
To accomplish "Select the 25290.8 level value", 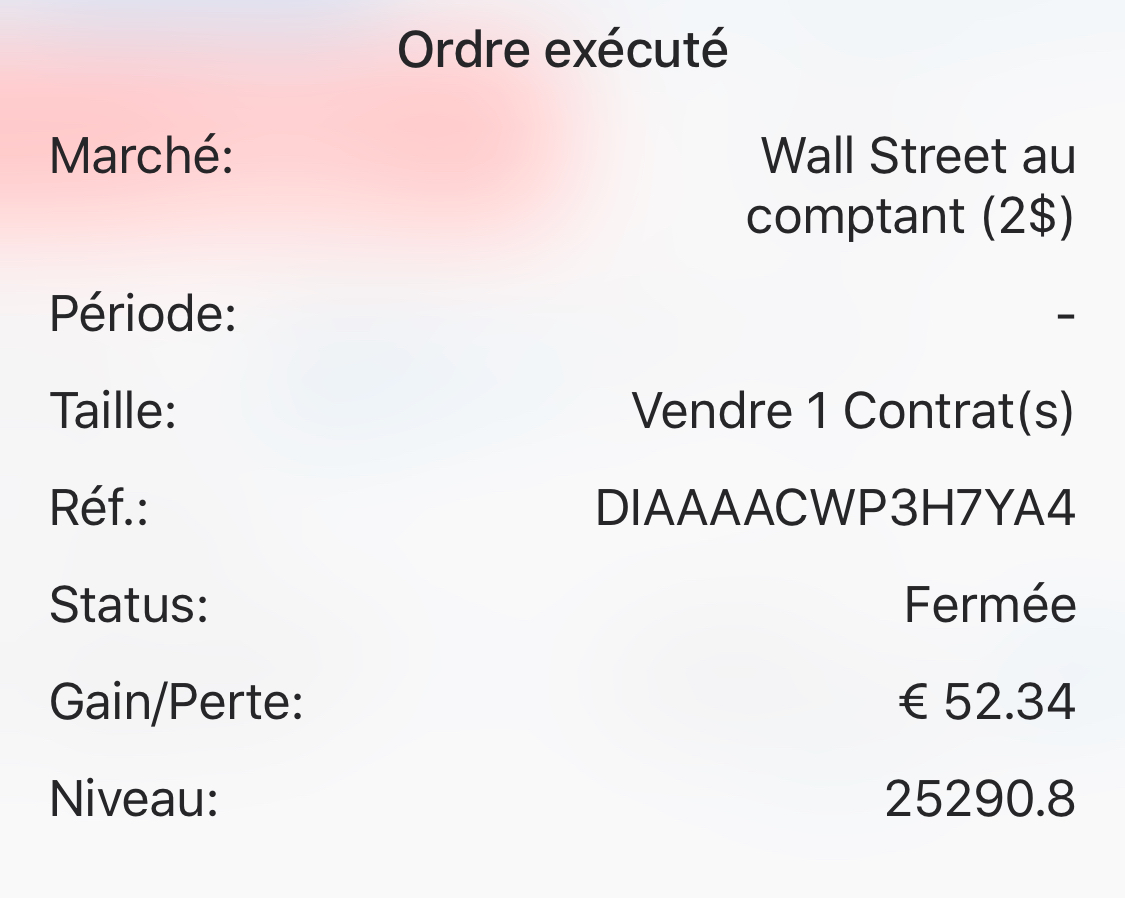I will [x=980, y=799].
